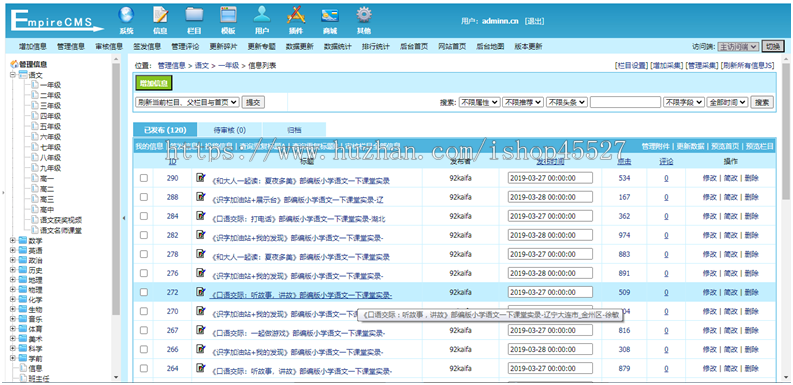
Task: Click the edit icon in row ID 290
Action: pos(201,178)
